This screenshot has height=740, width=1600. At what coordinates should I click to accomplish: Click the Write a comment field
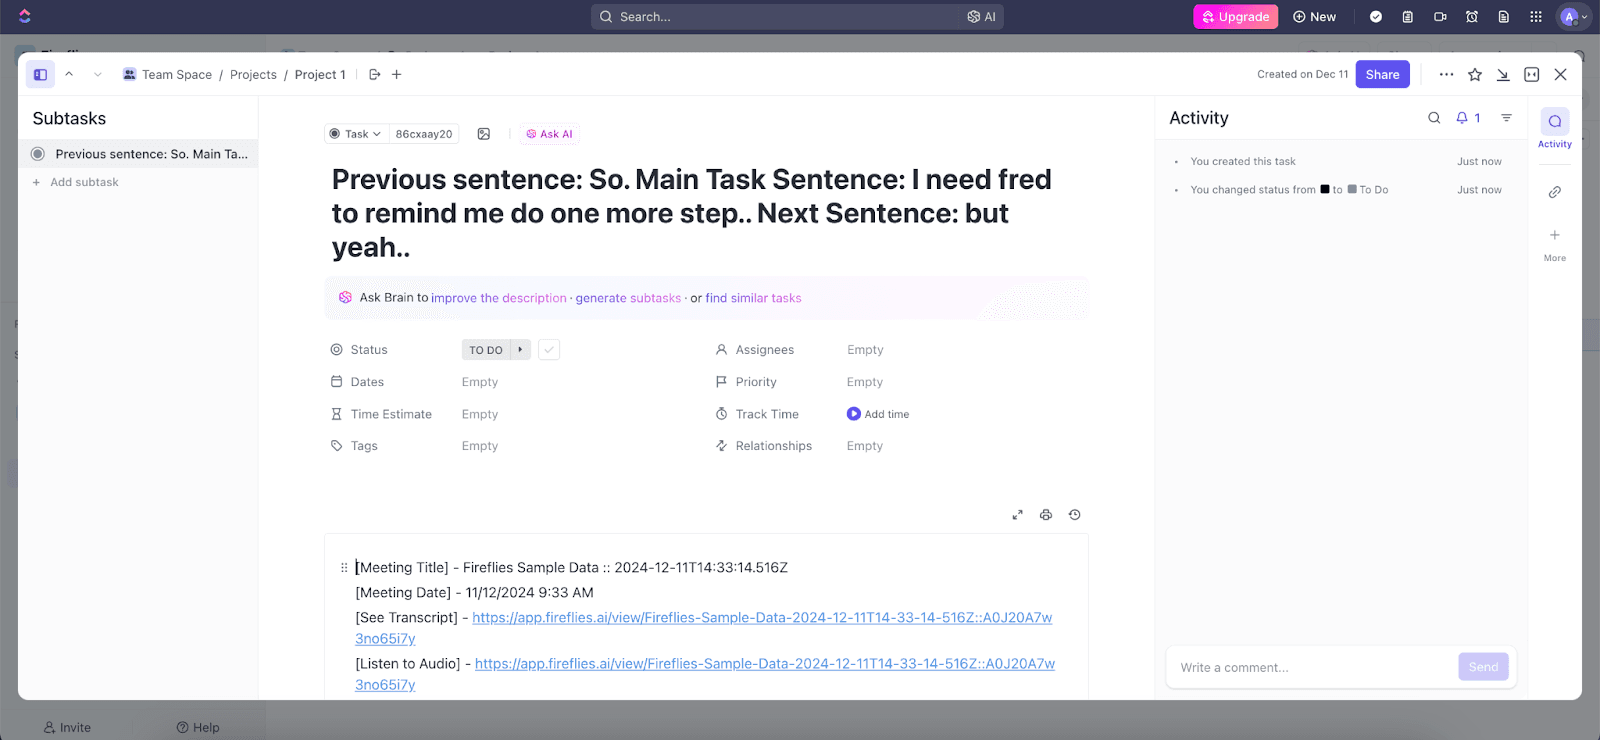(x=1310, y=668)
